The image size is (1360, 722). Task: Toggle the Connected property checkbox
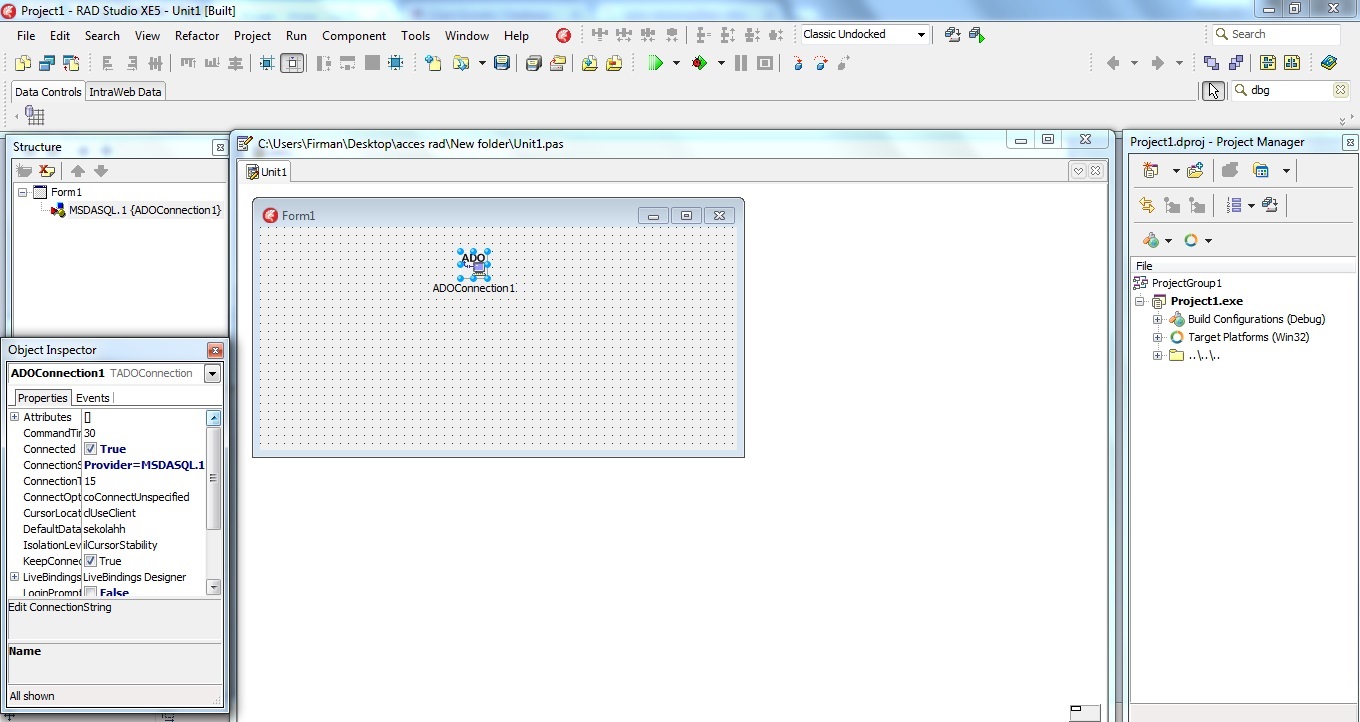tap(90, 449)
